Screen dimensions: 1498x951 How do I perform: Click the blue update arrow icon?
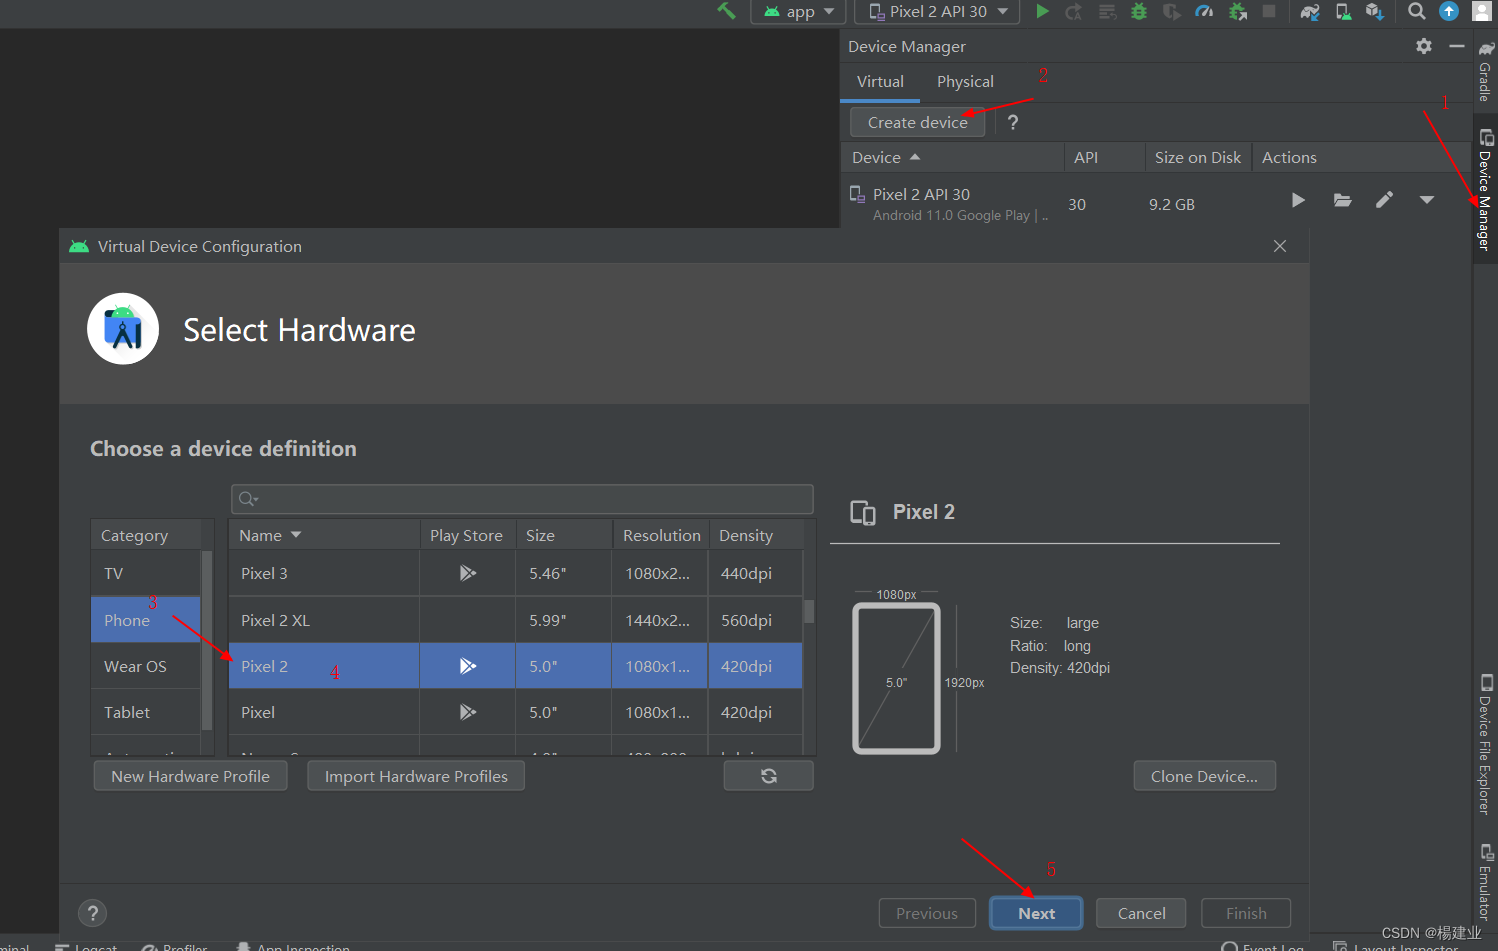[x=1448, y=11]
